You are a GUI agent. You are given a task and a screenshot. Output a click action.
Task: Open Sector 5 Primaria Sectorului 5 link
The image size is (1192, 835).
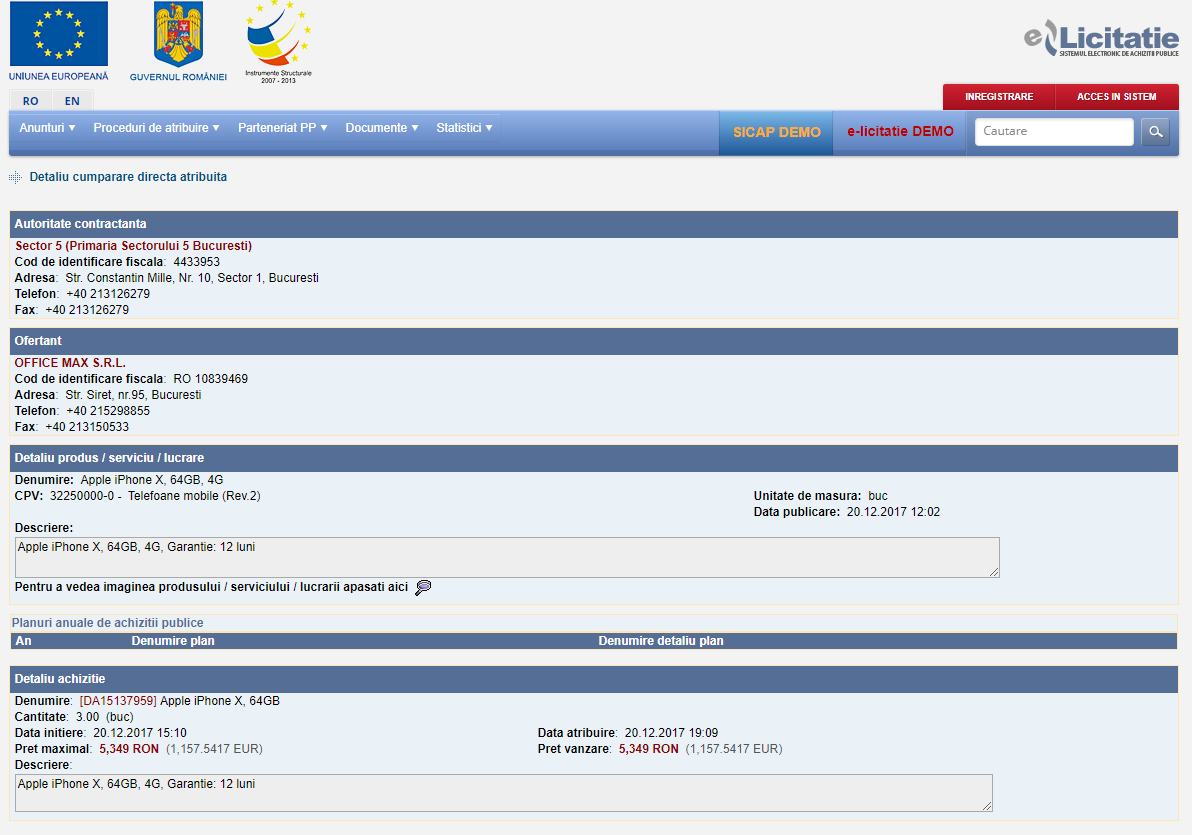(133, 246)
